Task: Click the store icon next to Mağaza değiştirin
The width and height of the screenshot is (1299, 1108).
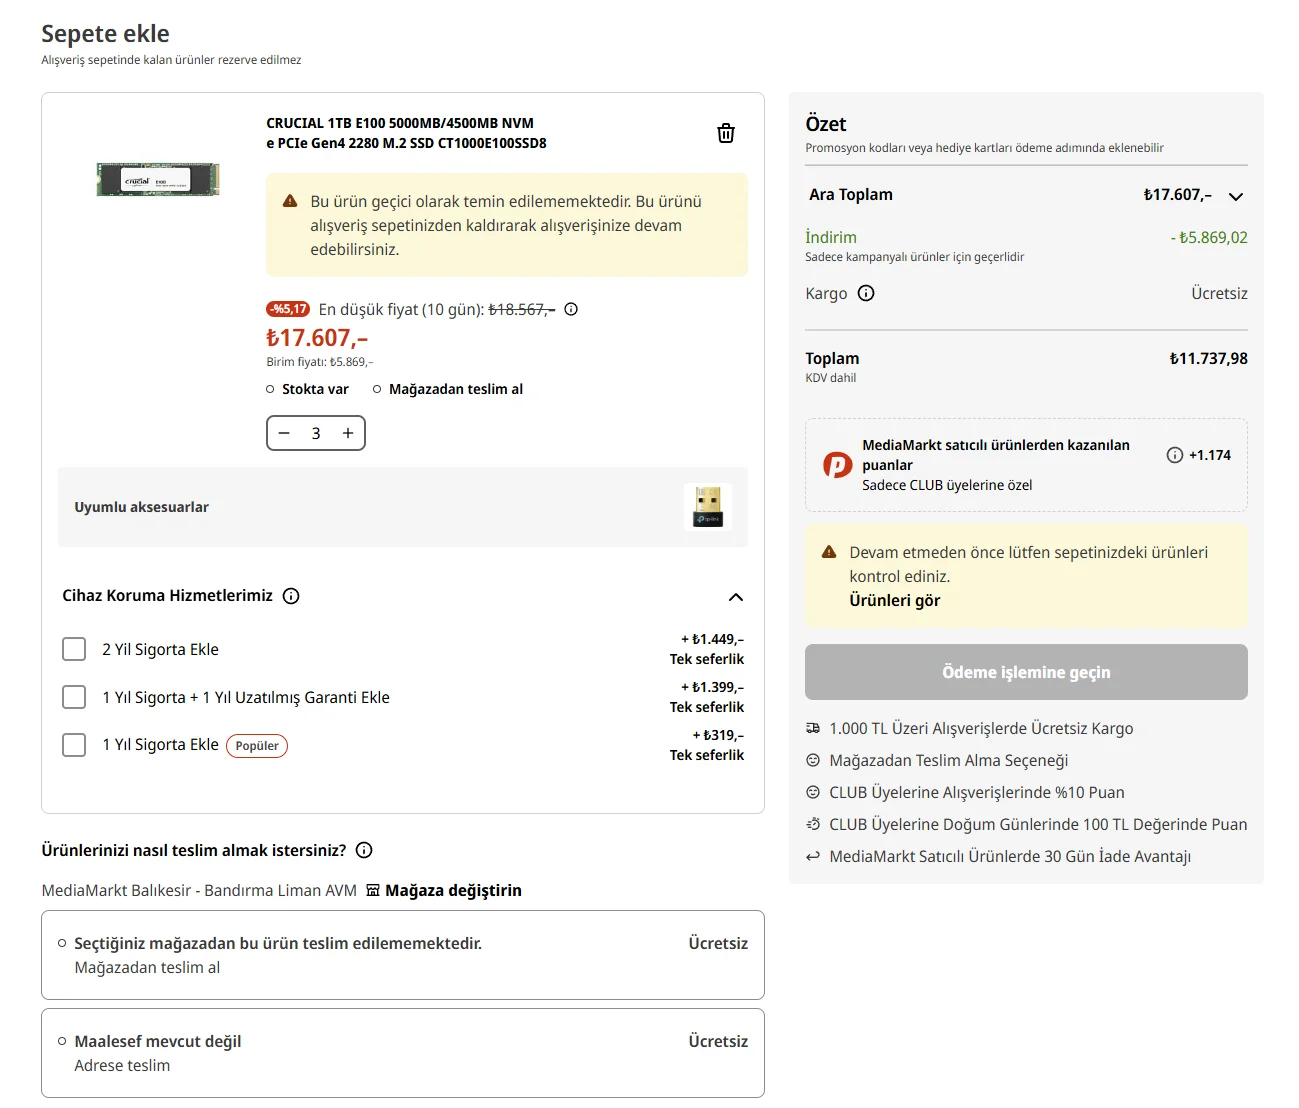Action: (x=373, y=890)
